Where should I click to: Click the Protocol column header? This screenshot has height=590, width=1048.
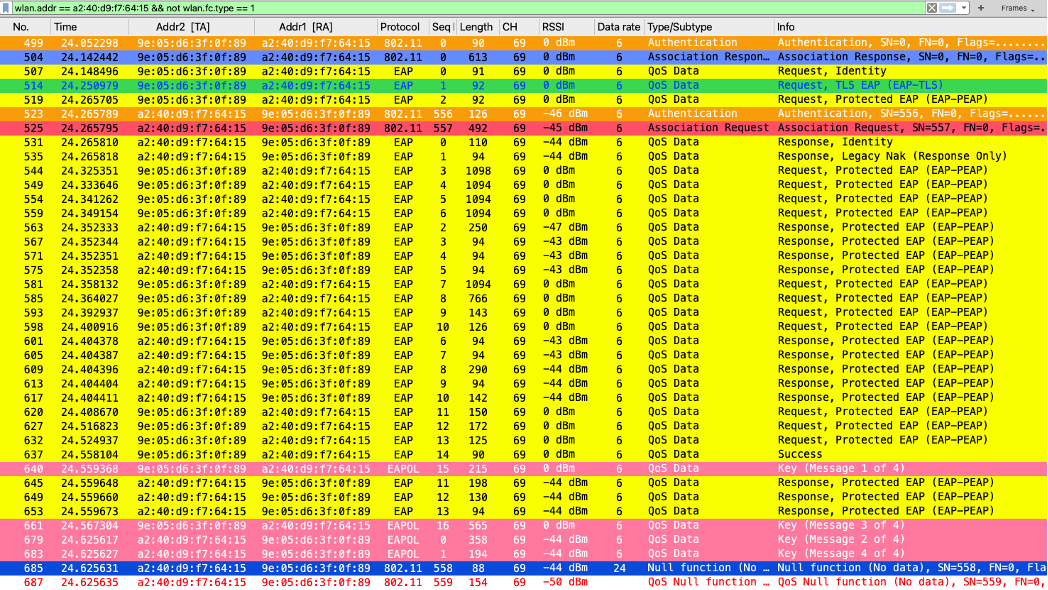400,26
